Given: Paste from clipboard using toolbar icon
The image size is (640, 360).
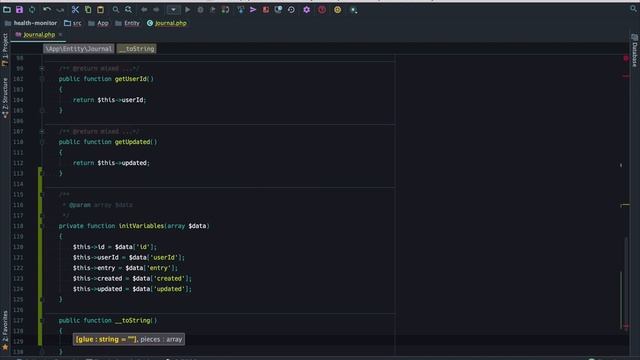Looking at the screenshot, I should click(100, 9).
